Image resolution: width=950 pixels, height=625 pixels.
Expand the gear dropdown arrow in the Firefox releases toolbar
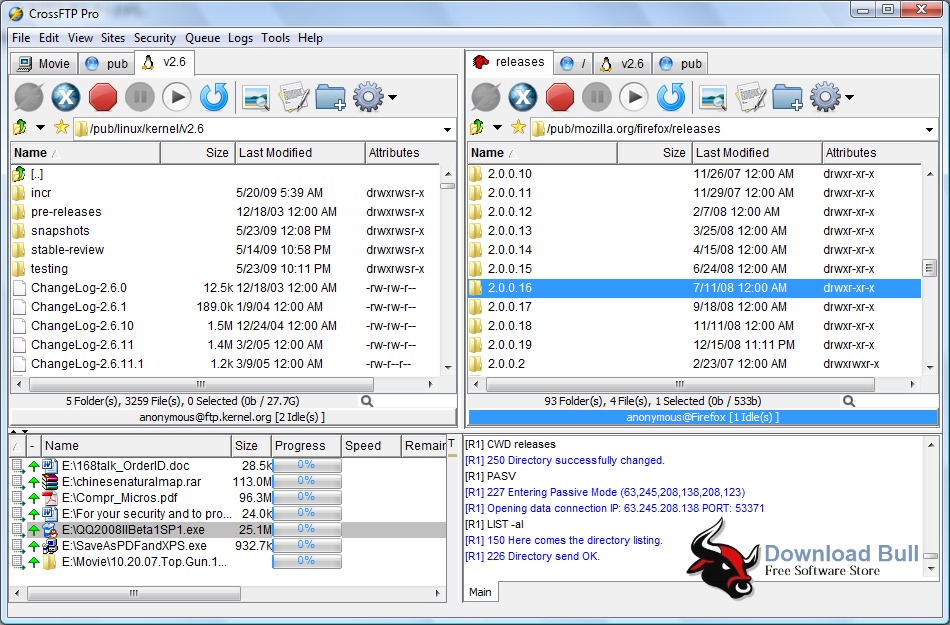(849, 98)
